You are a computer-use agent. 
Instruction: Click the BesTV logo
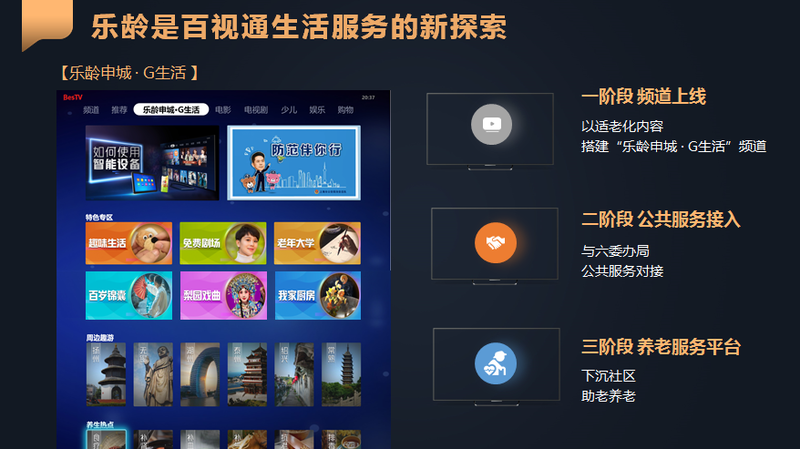pos(73,97)
